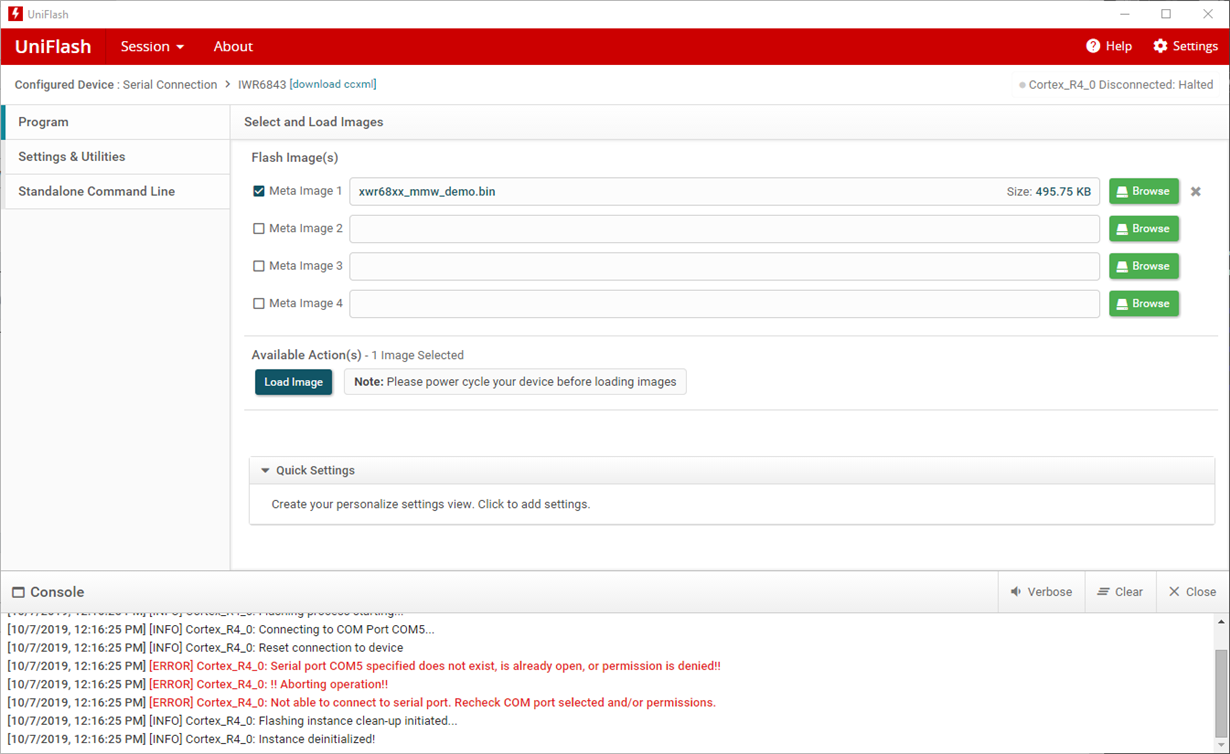Enable the Meta Image 3 checkbox

(x=259, y=266)
